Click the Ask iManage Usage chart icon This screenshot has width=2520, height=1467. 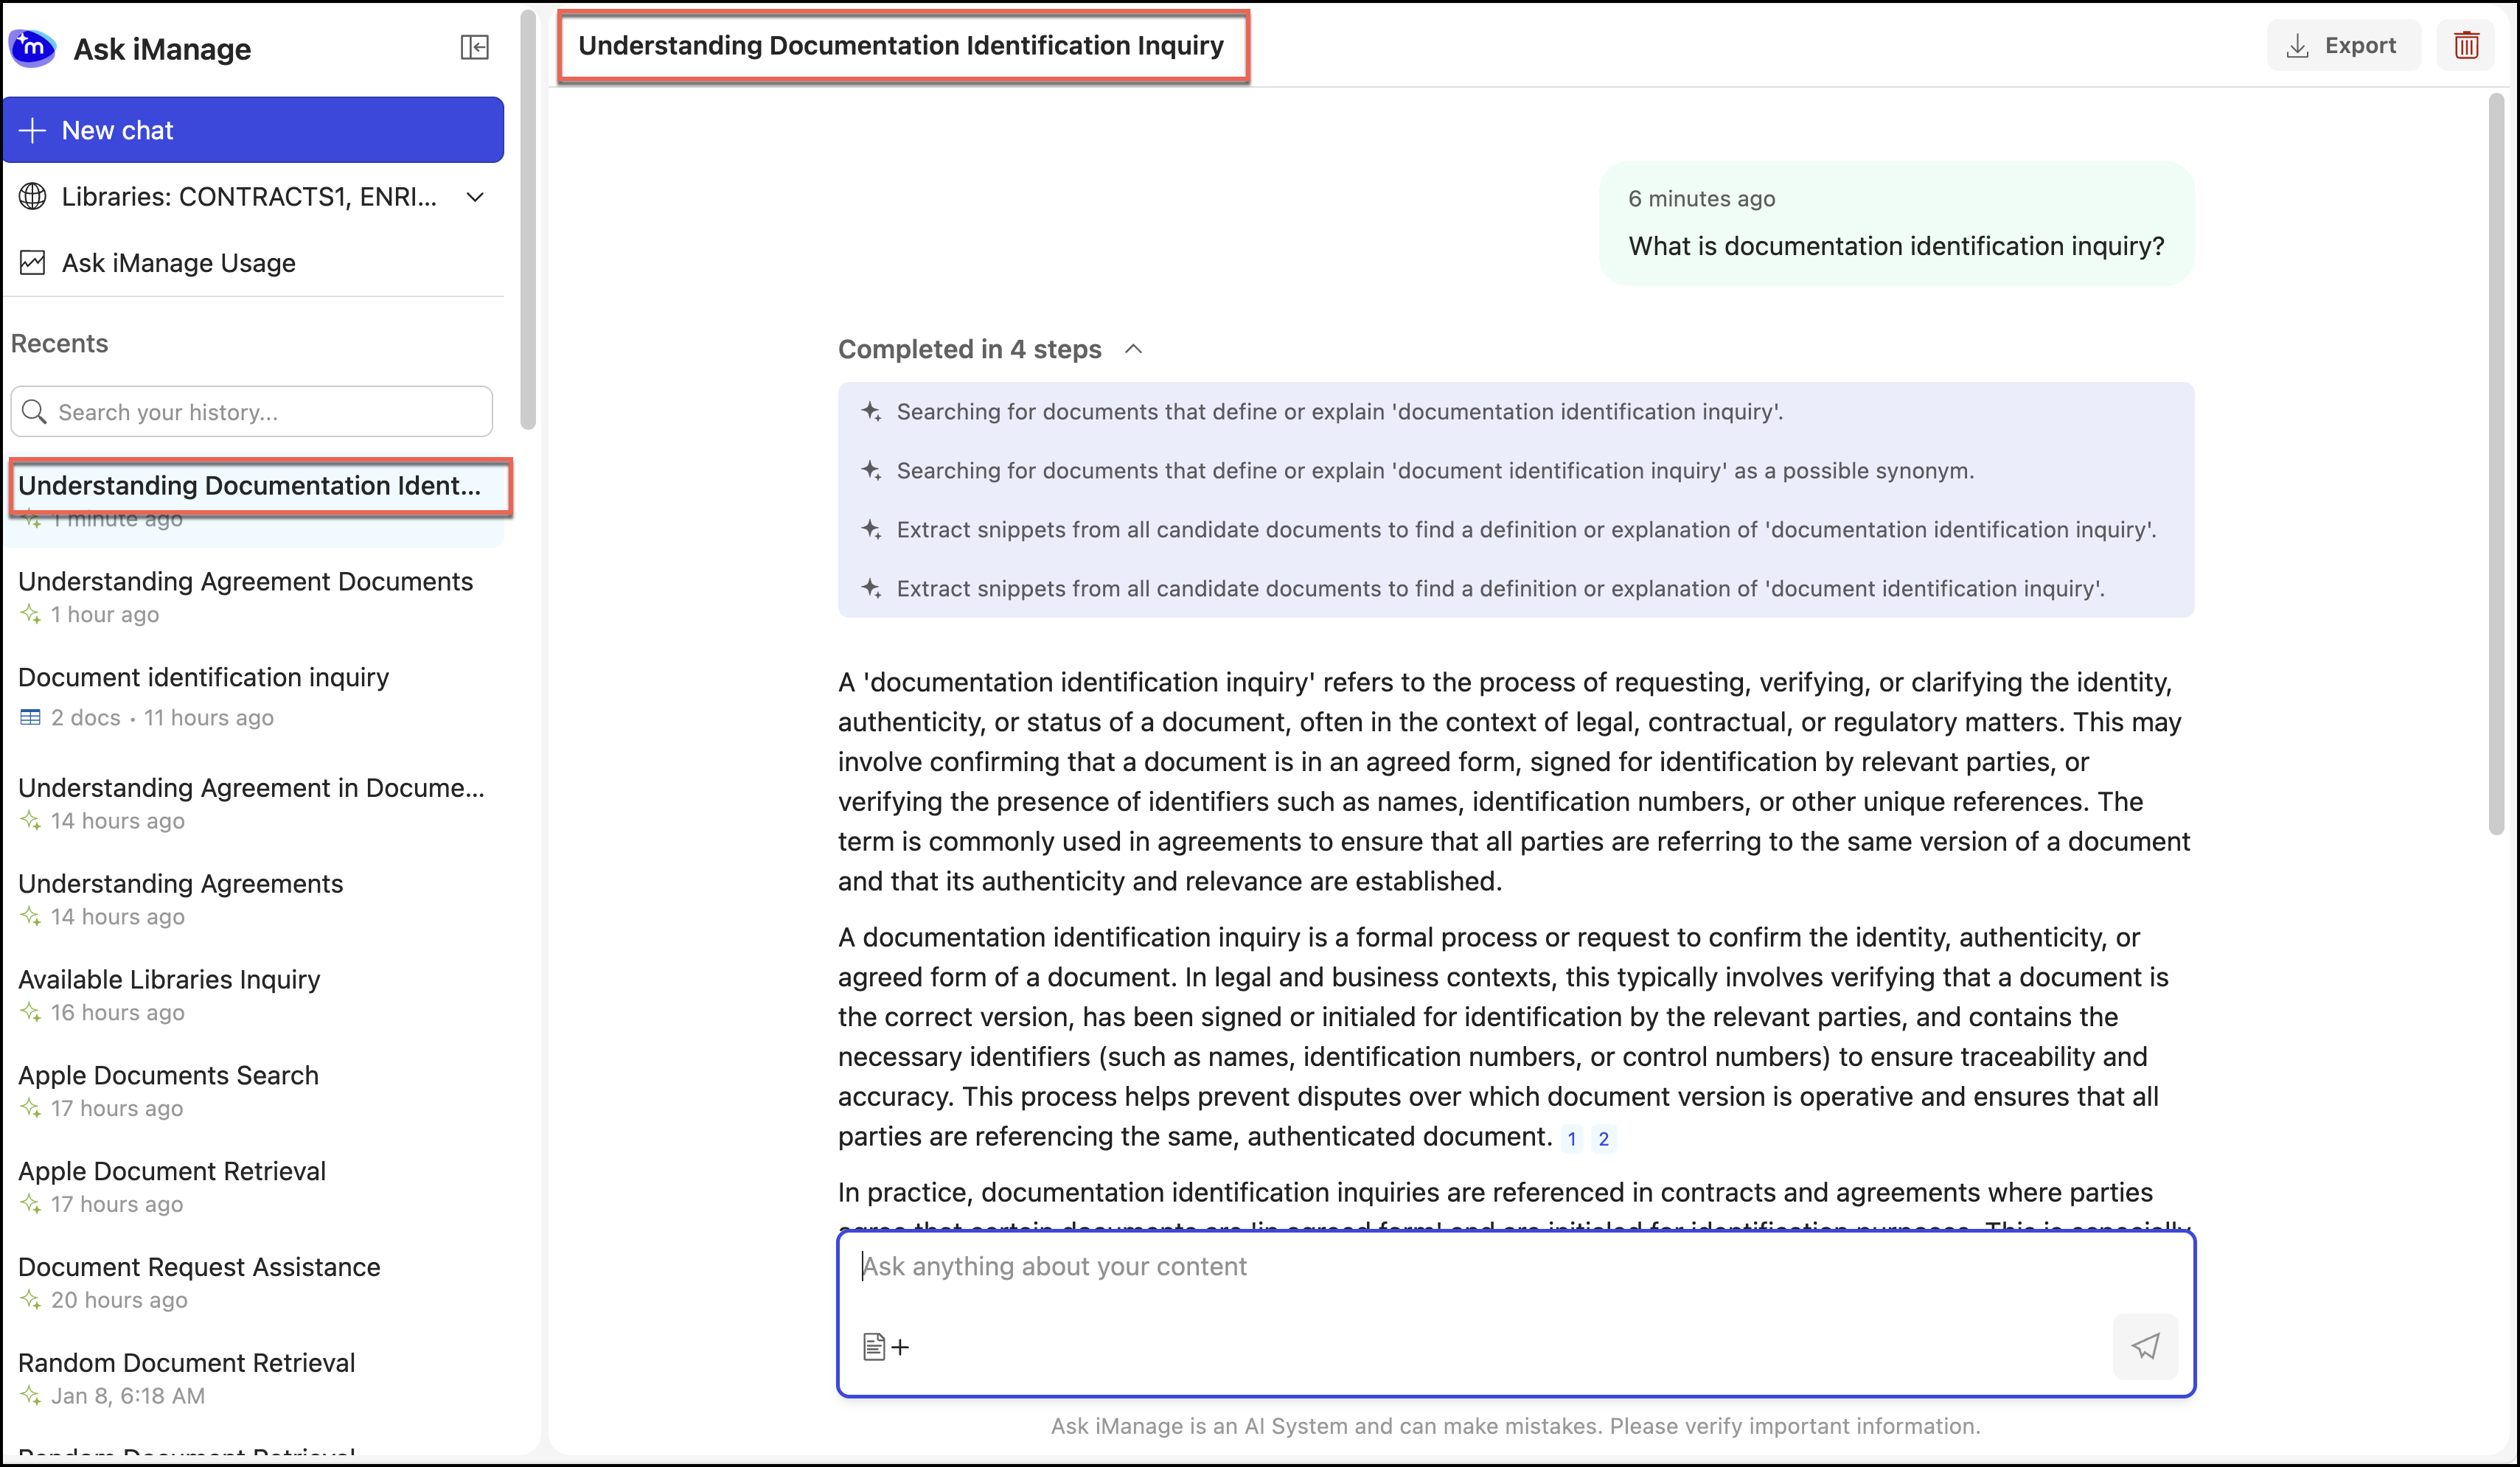33,263
